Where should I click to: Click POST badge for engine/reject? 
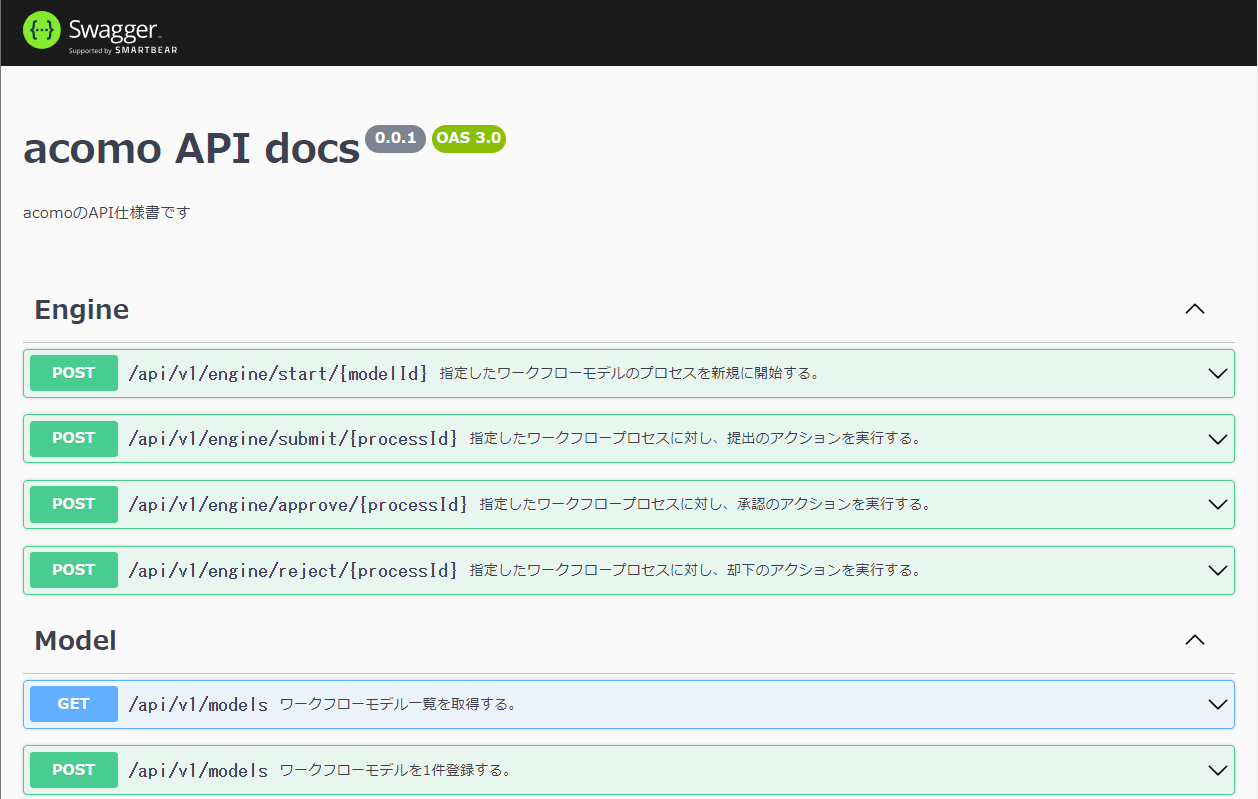tap(73, 570)
